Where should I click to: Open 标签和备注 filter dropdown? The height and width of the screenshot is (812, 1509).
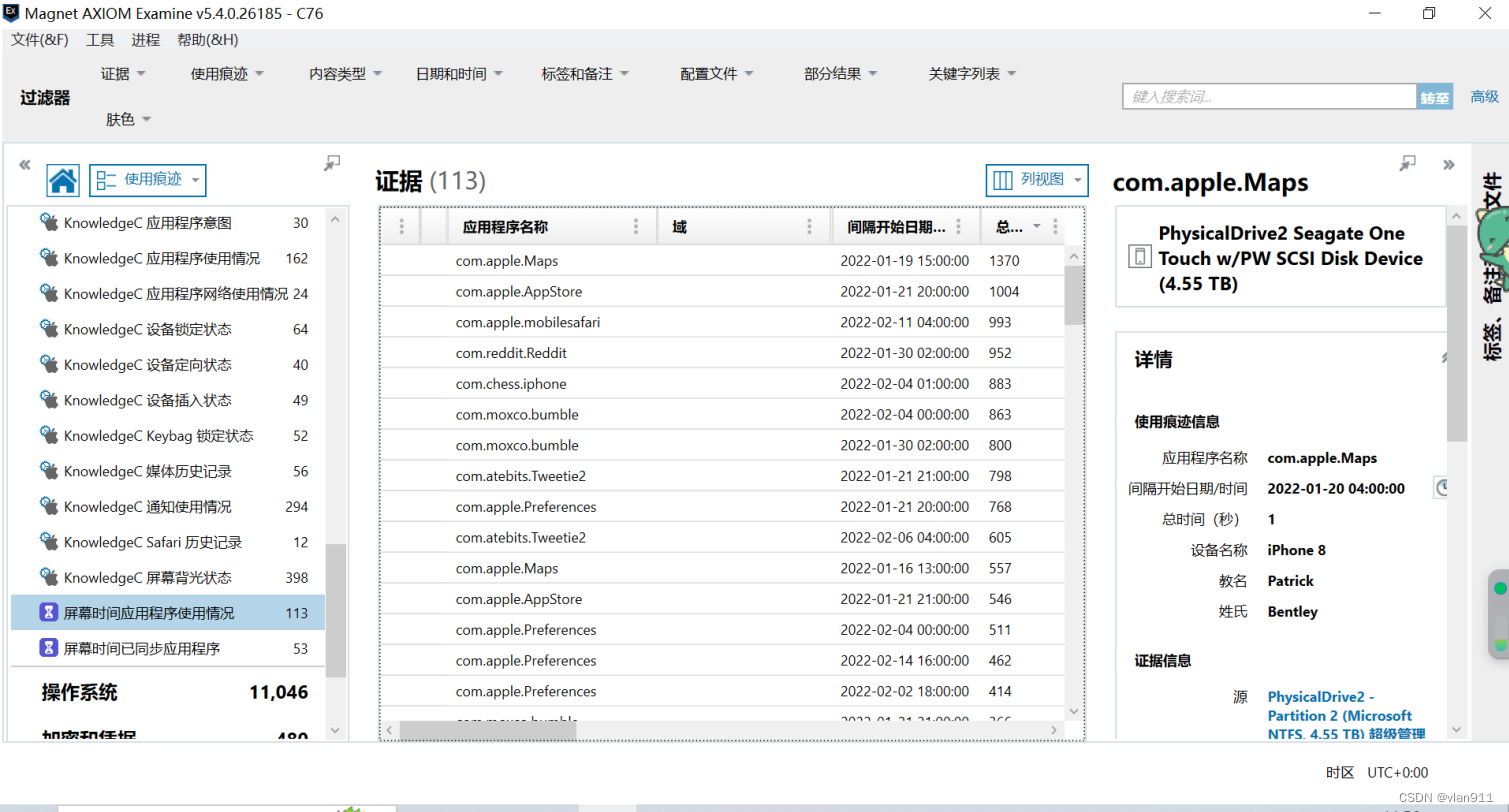585,74
